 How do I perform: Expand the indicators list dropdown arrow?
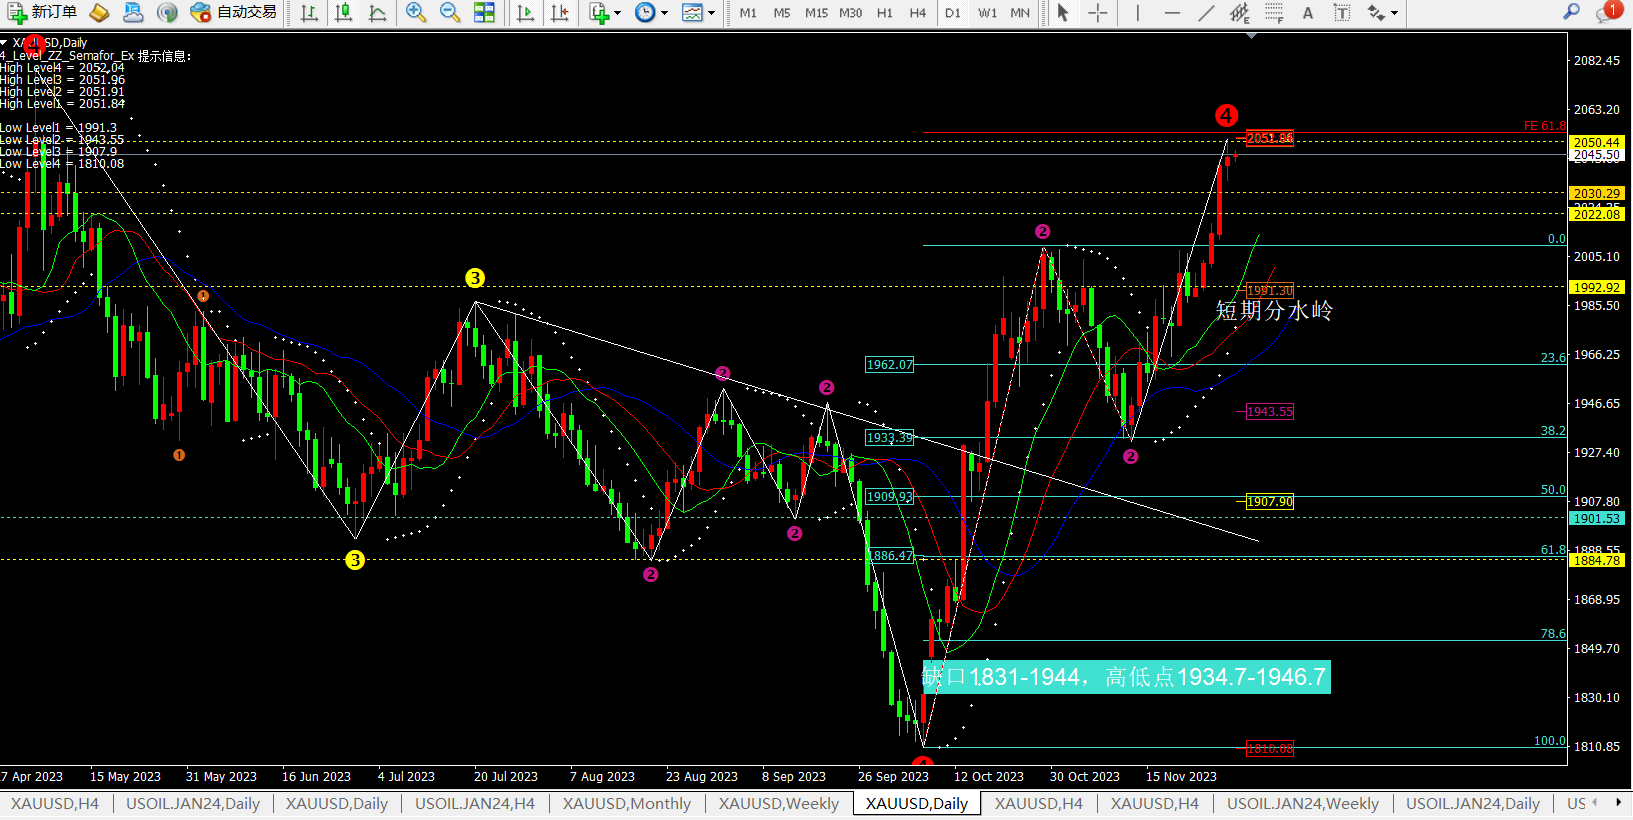tap(617, 13)
